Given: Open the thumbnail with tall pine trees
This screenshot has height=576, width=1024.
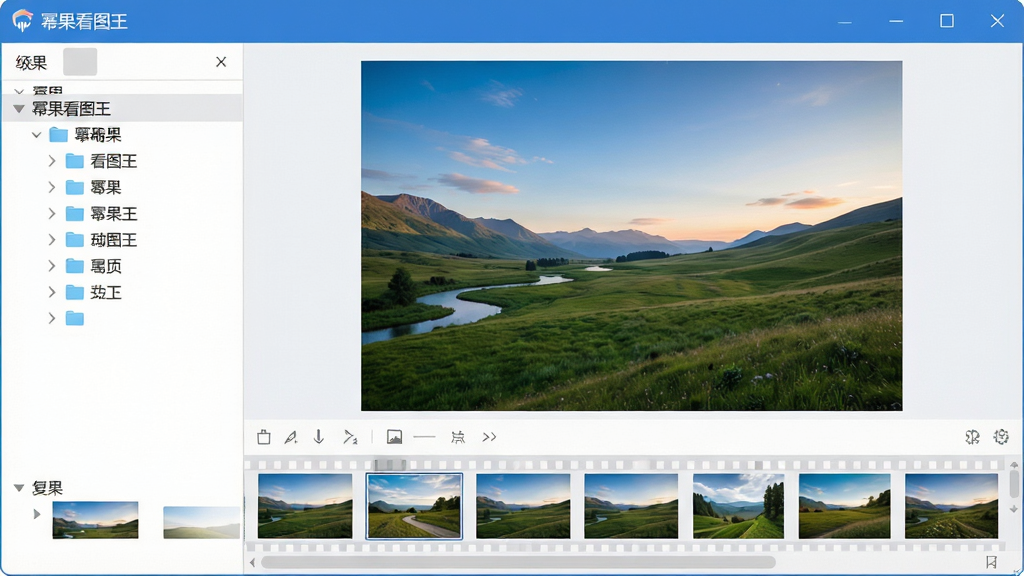Looking at the screenshot, I should pos(738,506).
